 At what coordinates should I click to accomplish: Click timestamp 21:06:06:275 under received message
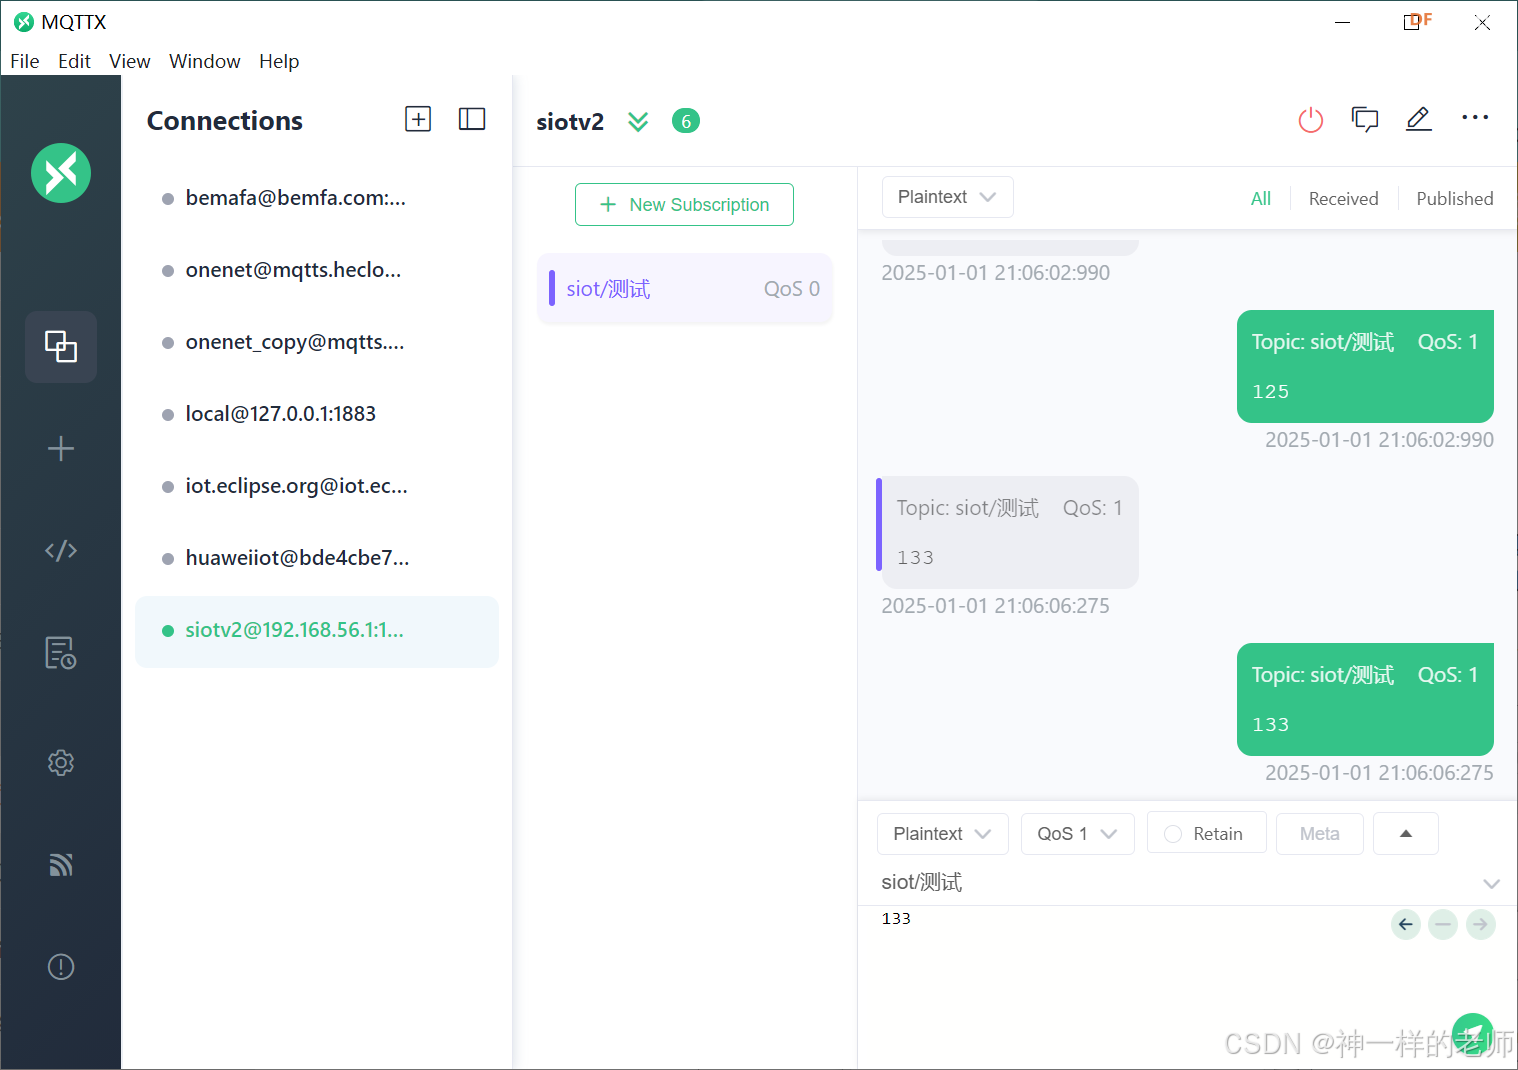(x=995, y=606)
